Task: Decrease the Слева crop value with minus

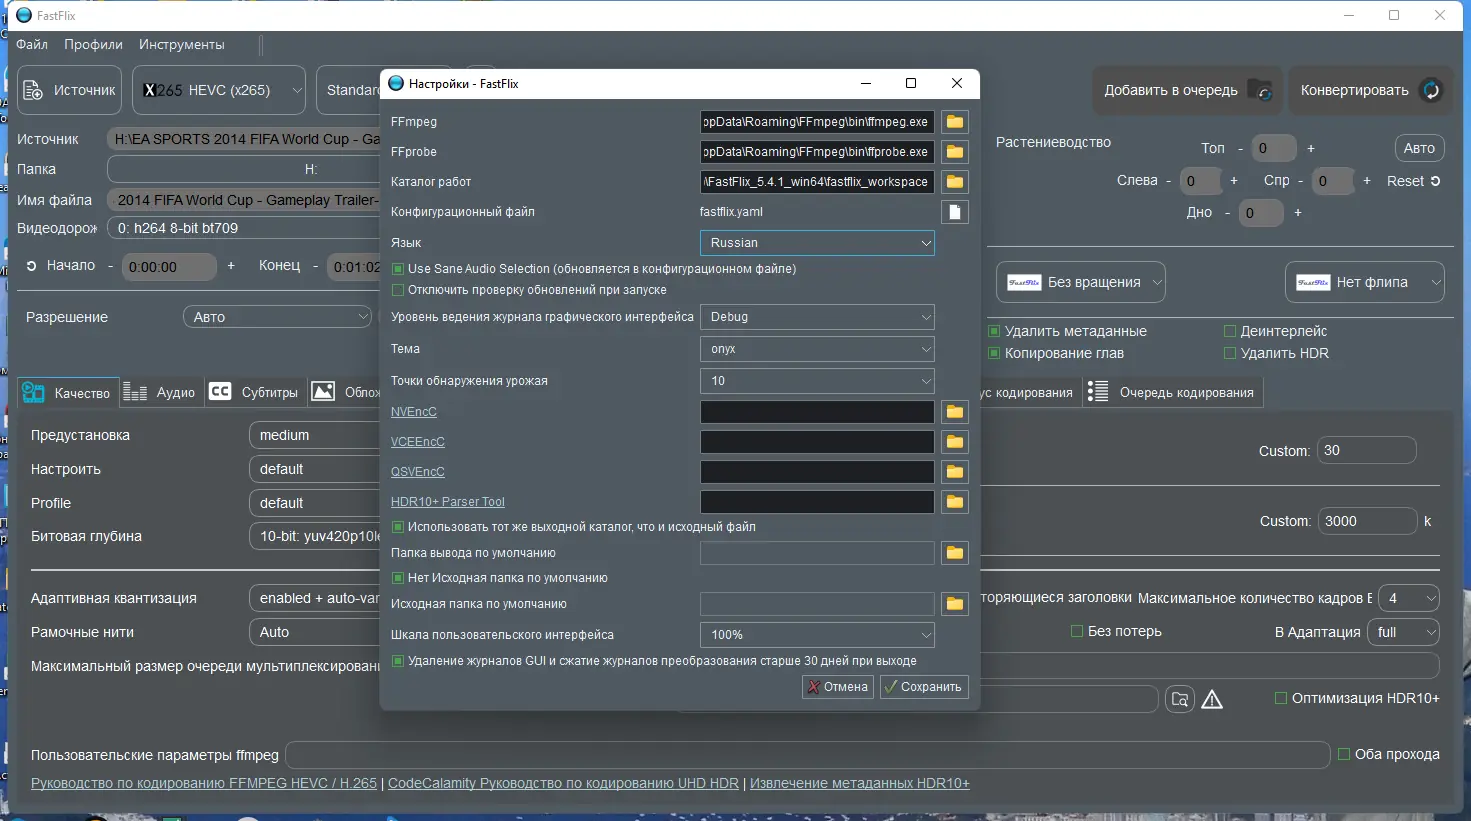Action: click(x=1168, y=181)
